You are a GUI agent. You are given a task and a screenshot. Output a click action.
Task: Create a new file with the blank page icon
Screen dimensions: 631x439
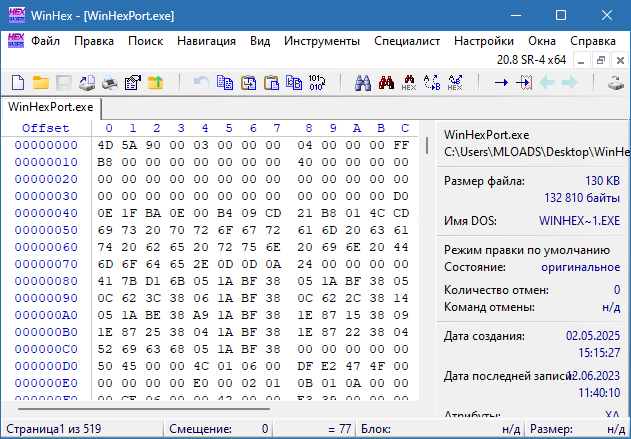18,82
